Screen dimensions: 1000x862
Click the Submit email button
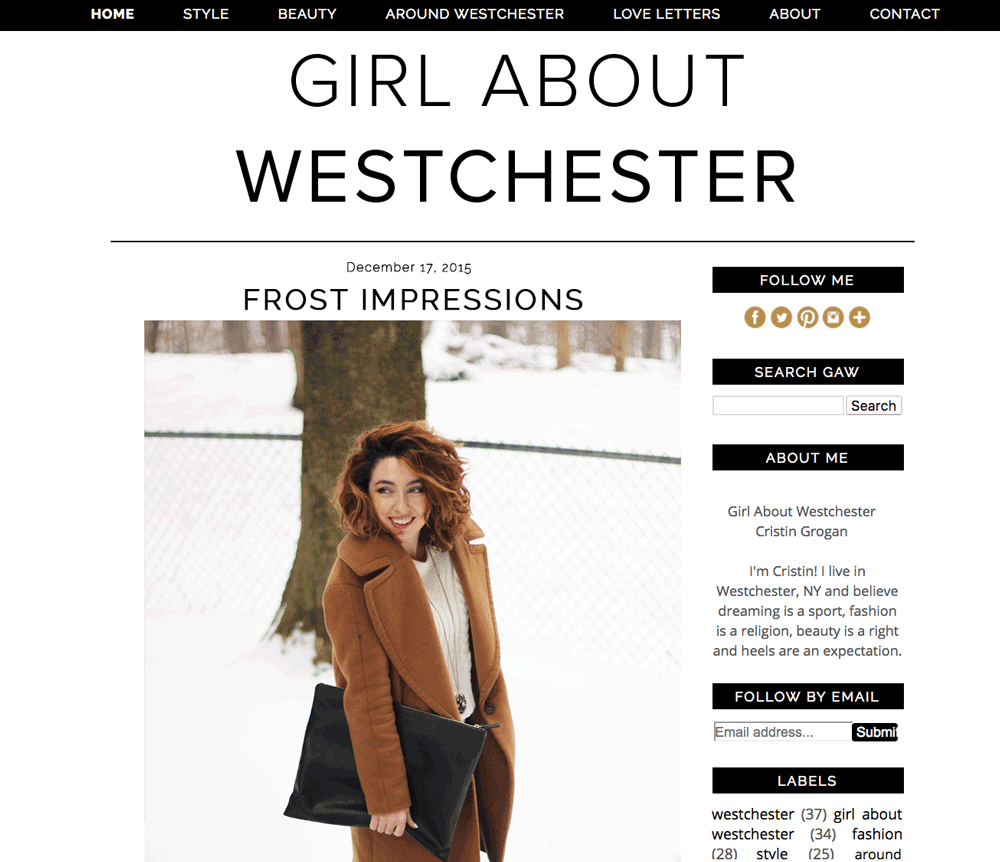coord(875,732)
